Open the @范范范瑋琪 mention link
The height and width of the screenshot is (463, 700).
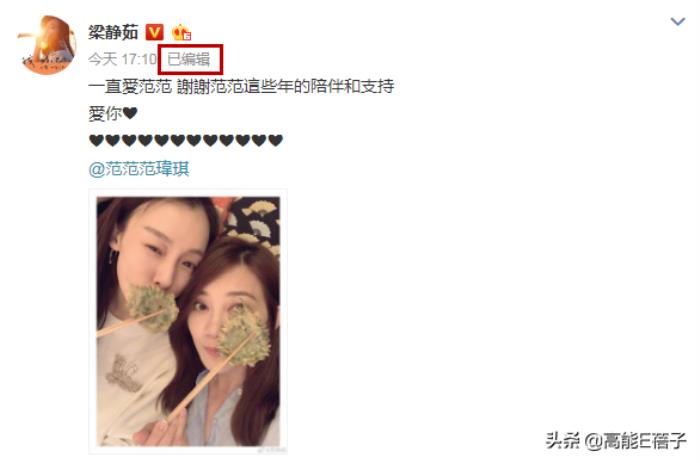(139, 169)
